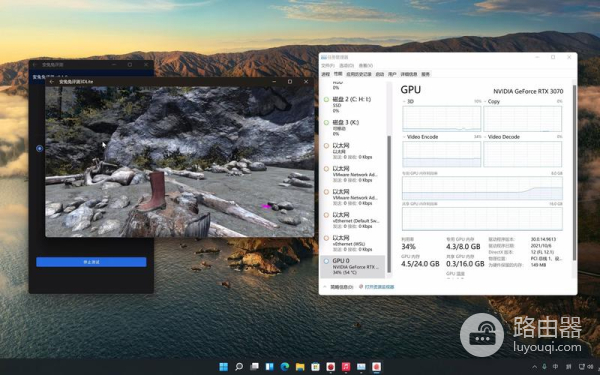The width and height of the screenshot is (600, 375).
Task: Click the driver date 2021/10/6
Action: tap(541, 246)
